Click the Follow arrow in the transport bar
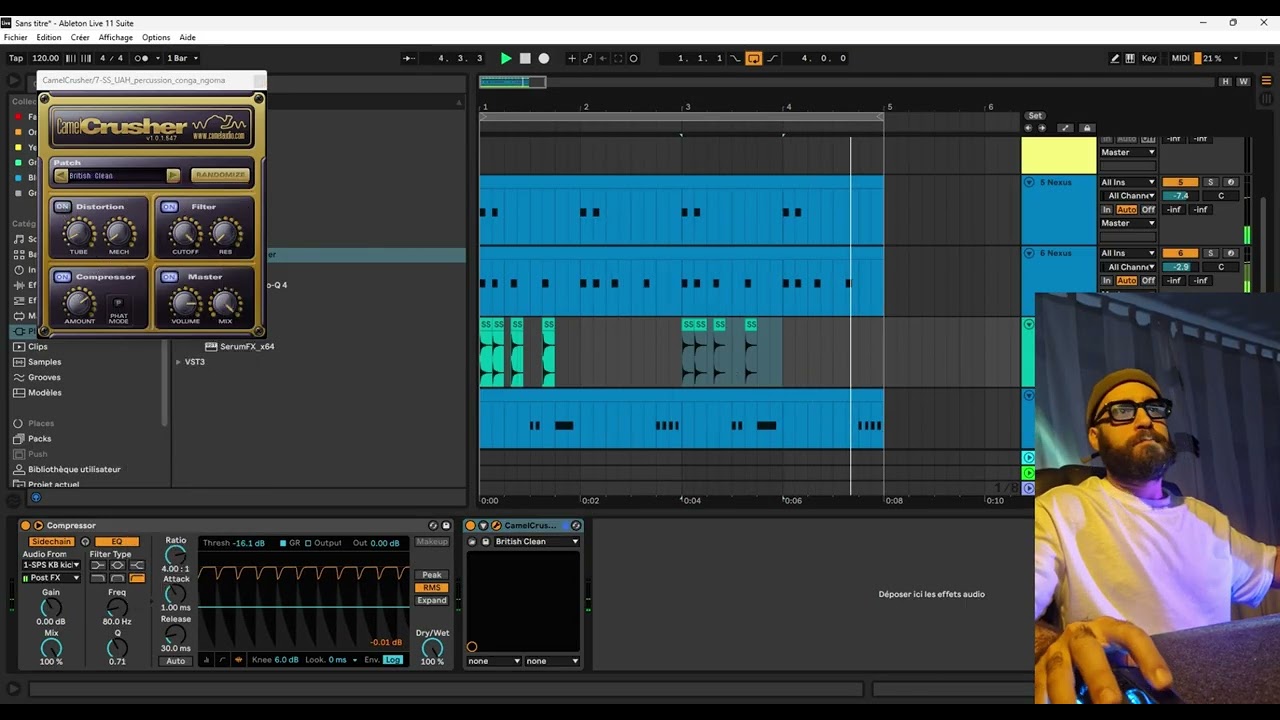This screenshot has height=720, width=1280. 409,58
